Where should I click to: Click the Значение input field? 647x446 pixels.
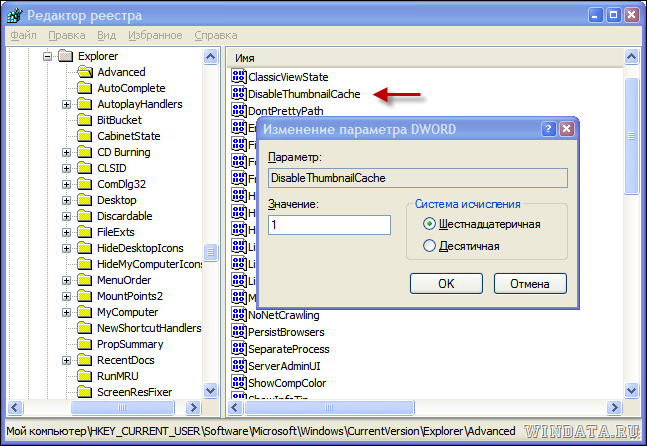click(x=329, y=225)
